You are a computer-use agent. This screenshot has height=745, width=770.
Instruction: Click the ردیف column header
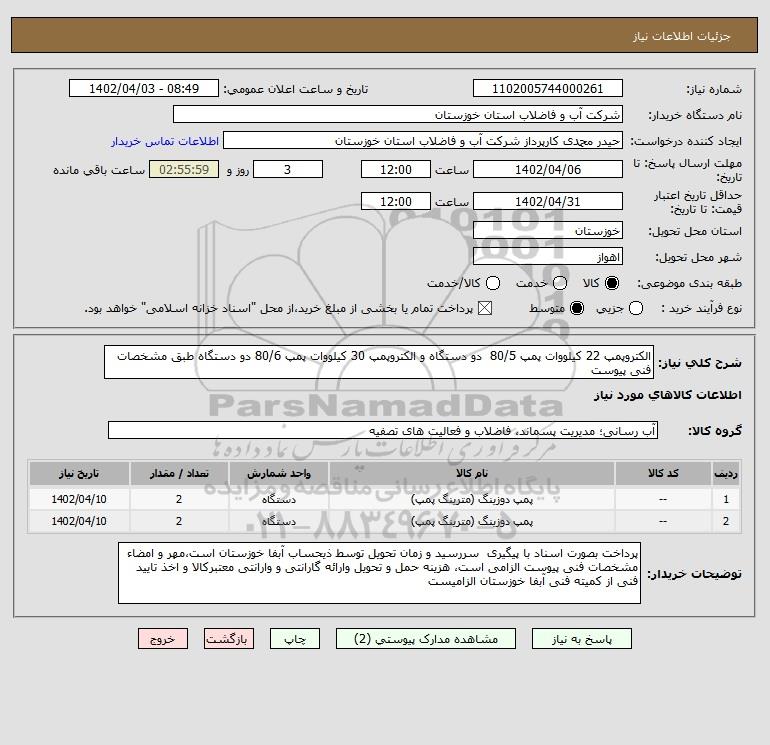pyautogui.click(x=726, y=473)
